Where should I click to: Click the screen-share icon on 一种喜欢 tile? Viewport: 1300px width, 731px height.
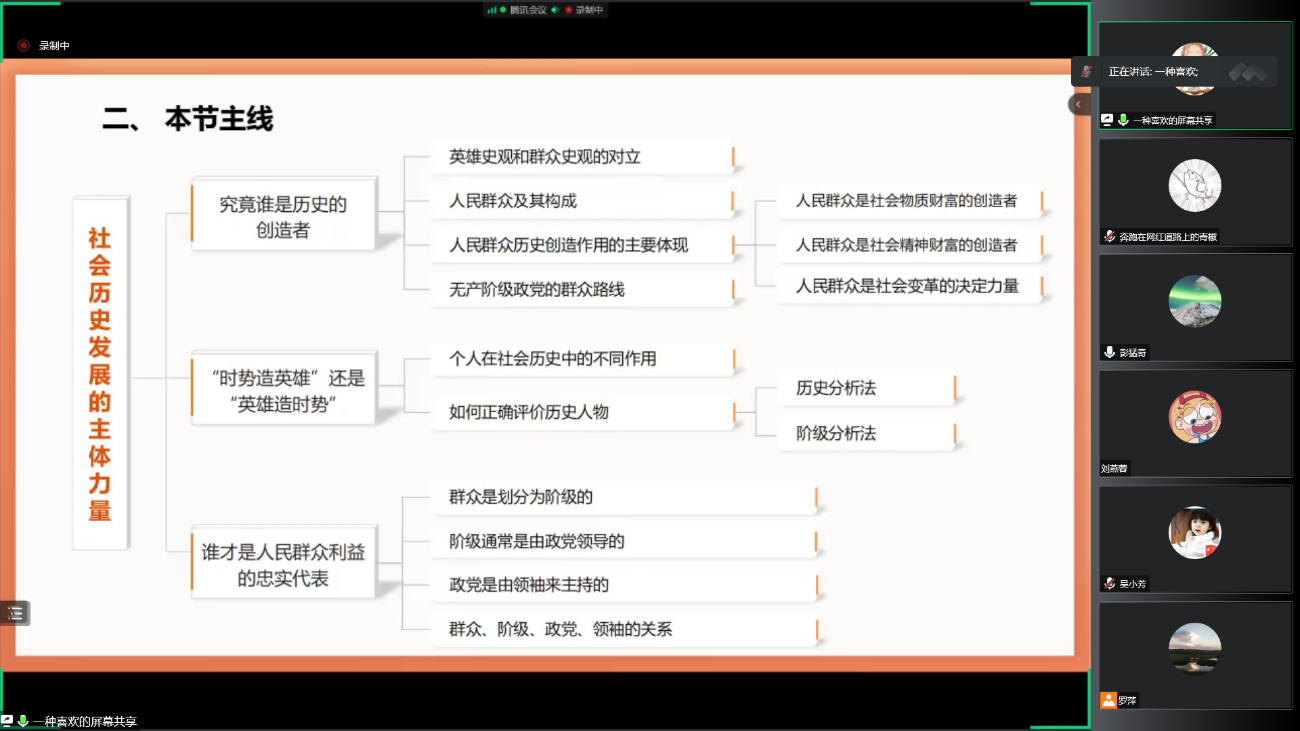[x=1107, y=120]
